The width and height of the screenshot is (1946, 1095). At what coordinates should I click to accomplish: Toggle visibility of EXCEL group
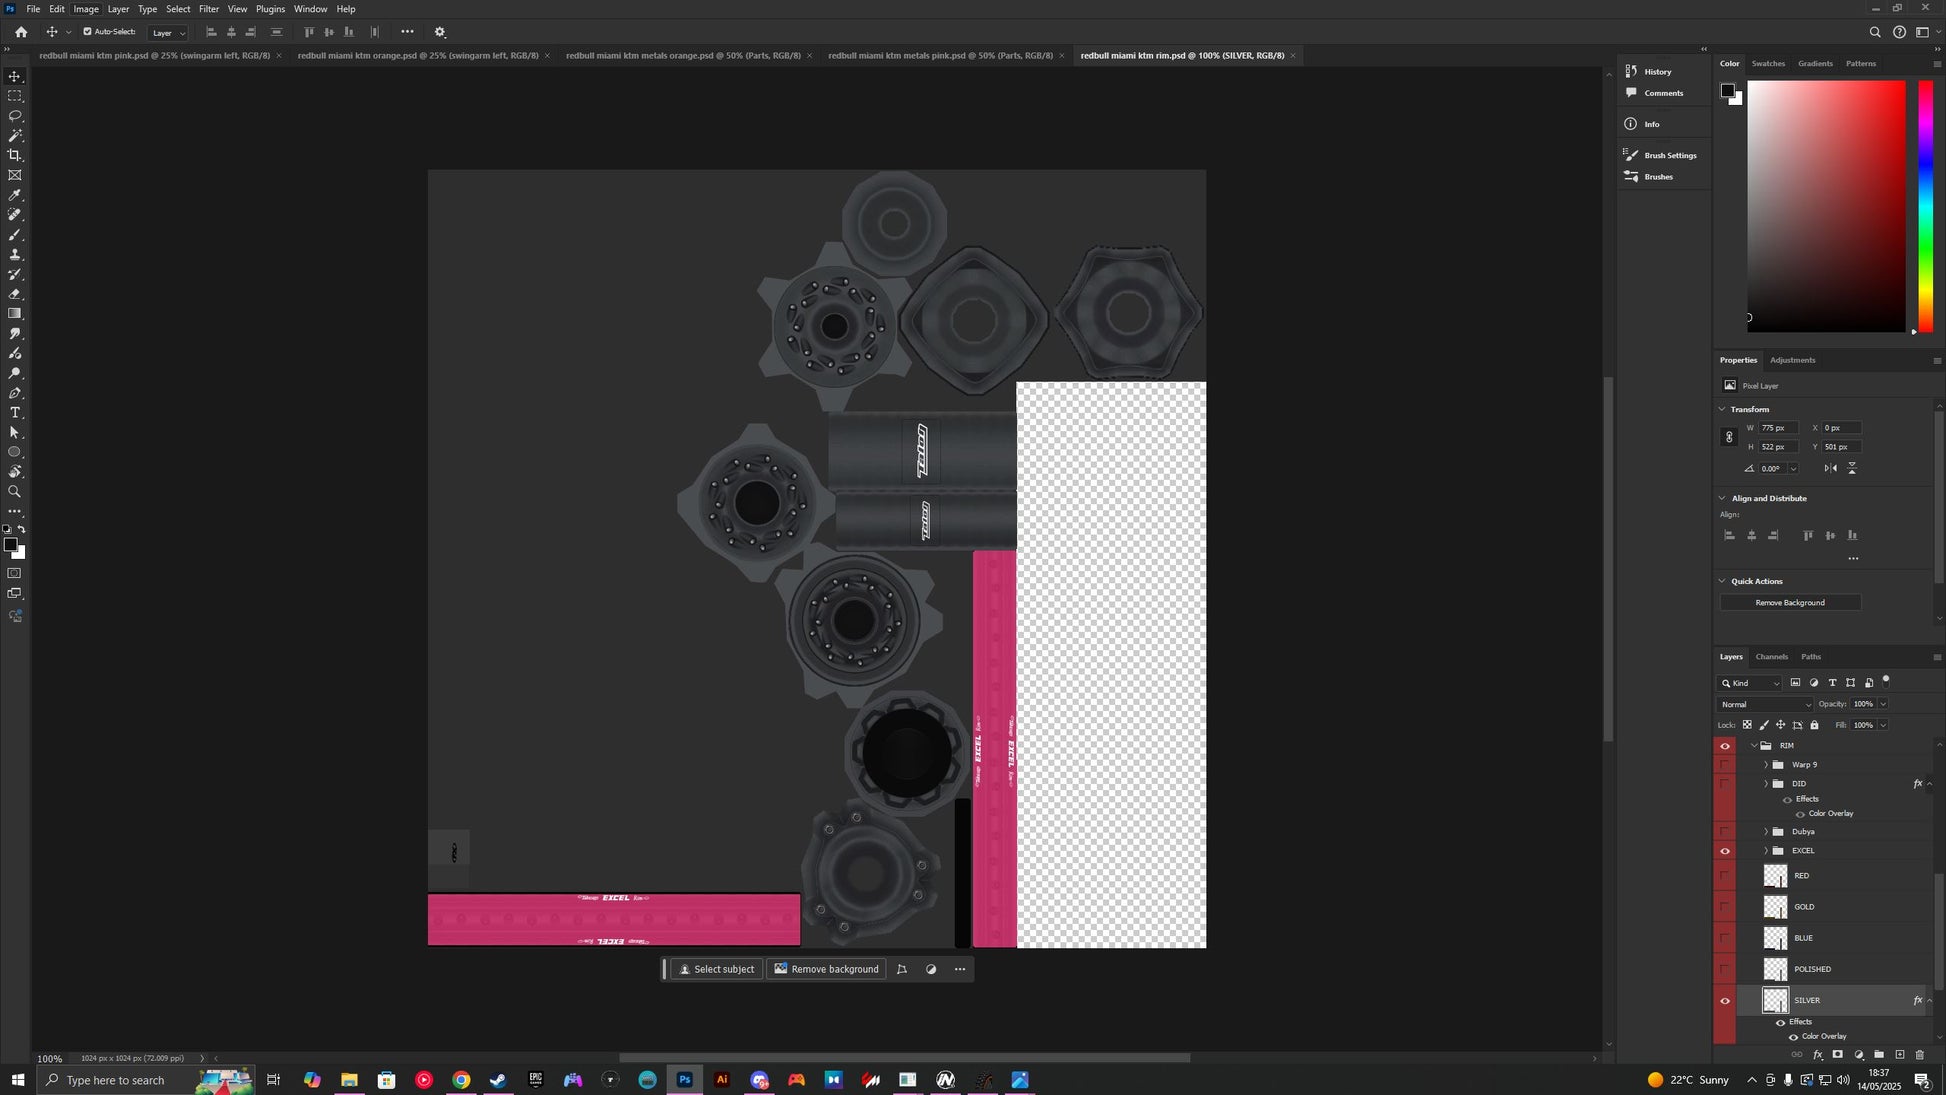click(x=1725, y=851)
